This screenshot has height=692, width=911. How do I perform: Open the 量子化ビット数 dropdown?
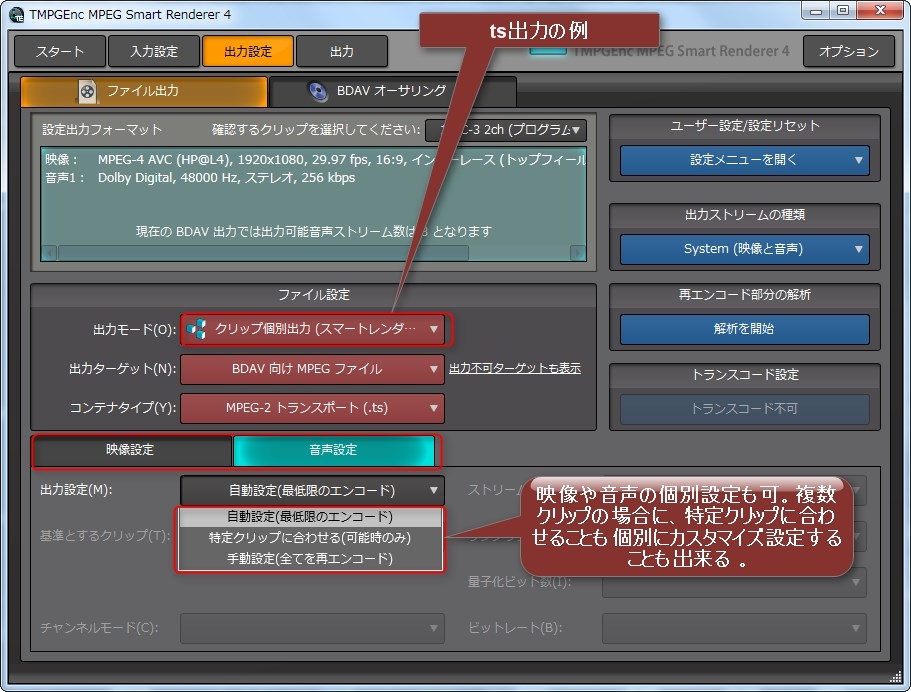(x=734, y=582)
